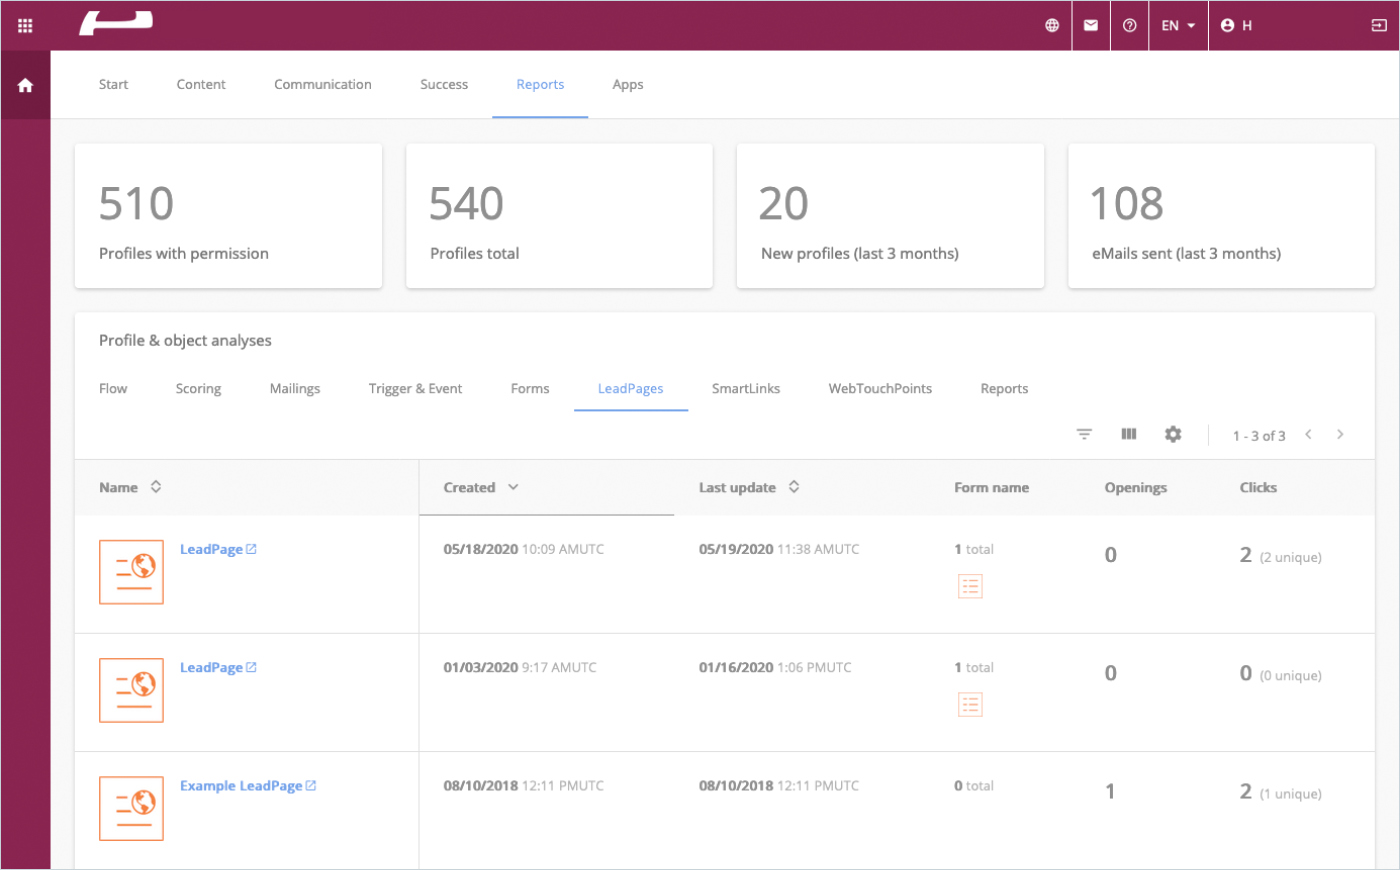Click the globe icon in header
Viewport: 1400px width, 870px height.
[1052, 26]
